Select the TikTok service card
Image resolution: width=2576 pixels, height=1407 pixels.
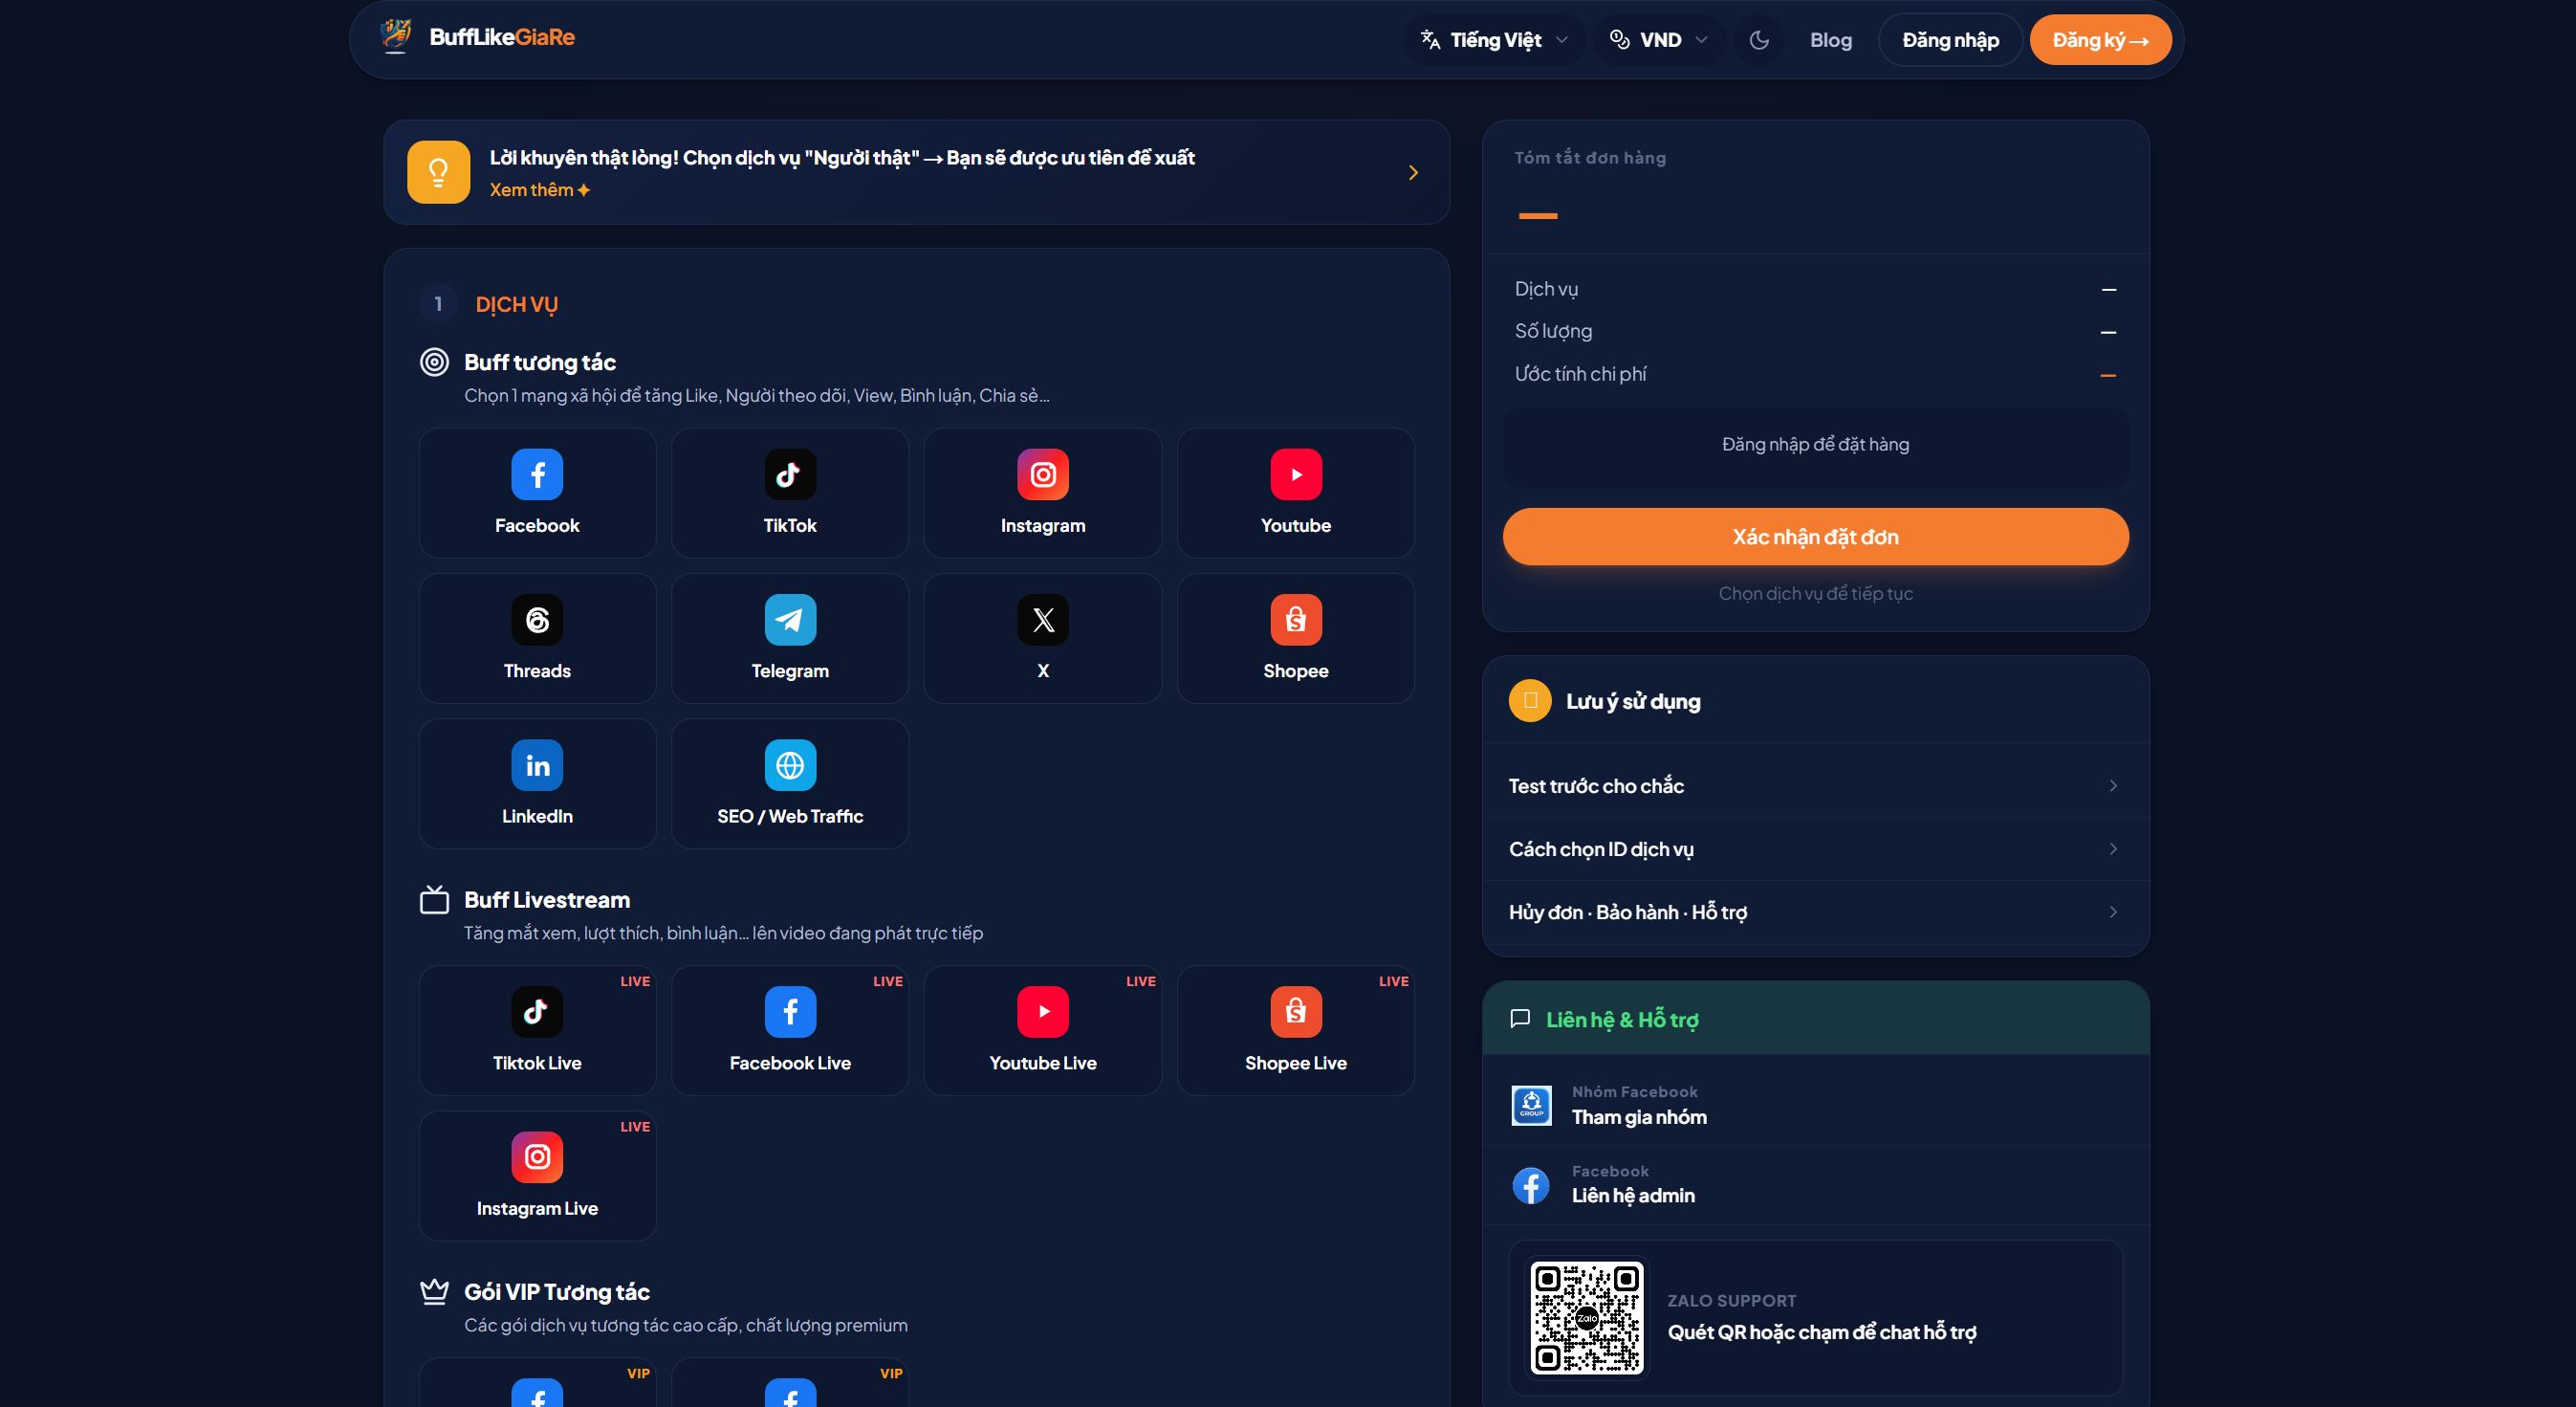click(790, 493)
